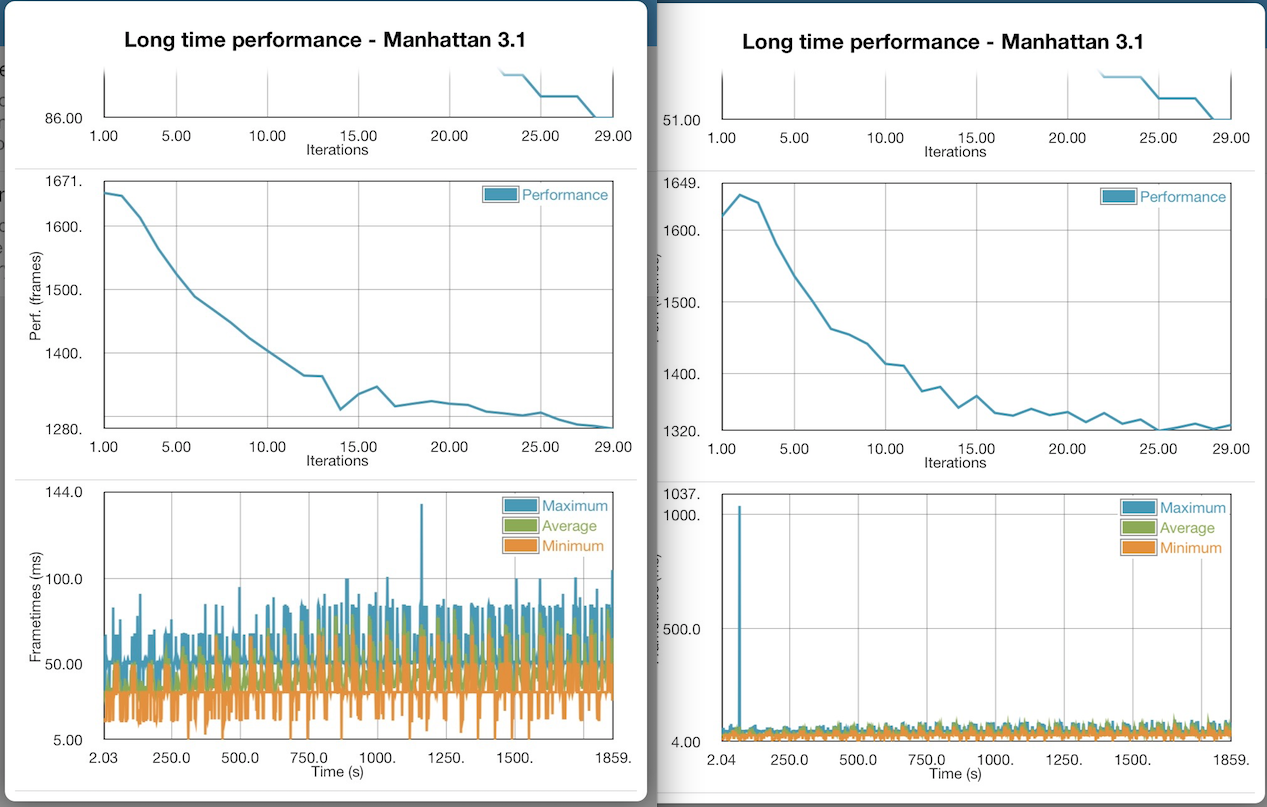
Task: Click the '1649.' axis value
Action: click(x=682, y=184)
